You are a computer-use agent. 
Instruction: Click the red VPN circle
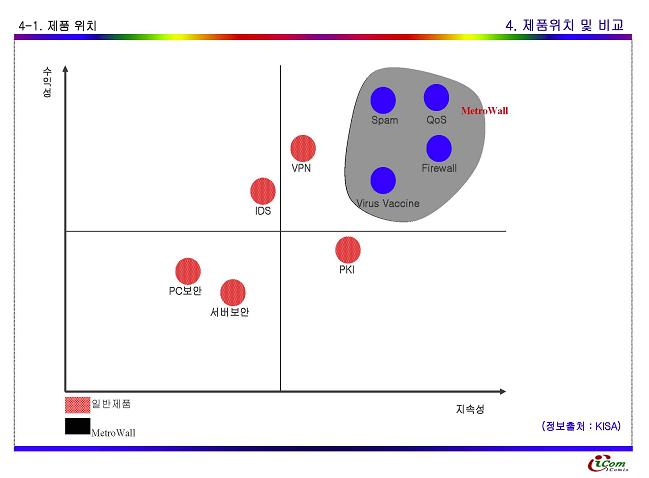point(303,148)
